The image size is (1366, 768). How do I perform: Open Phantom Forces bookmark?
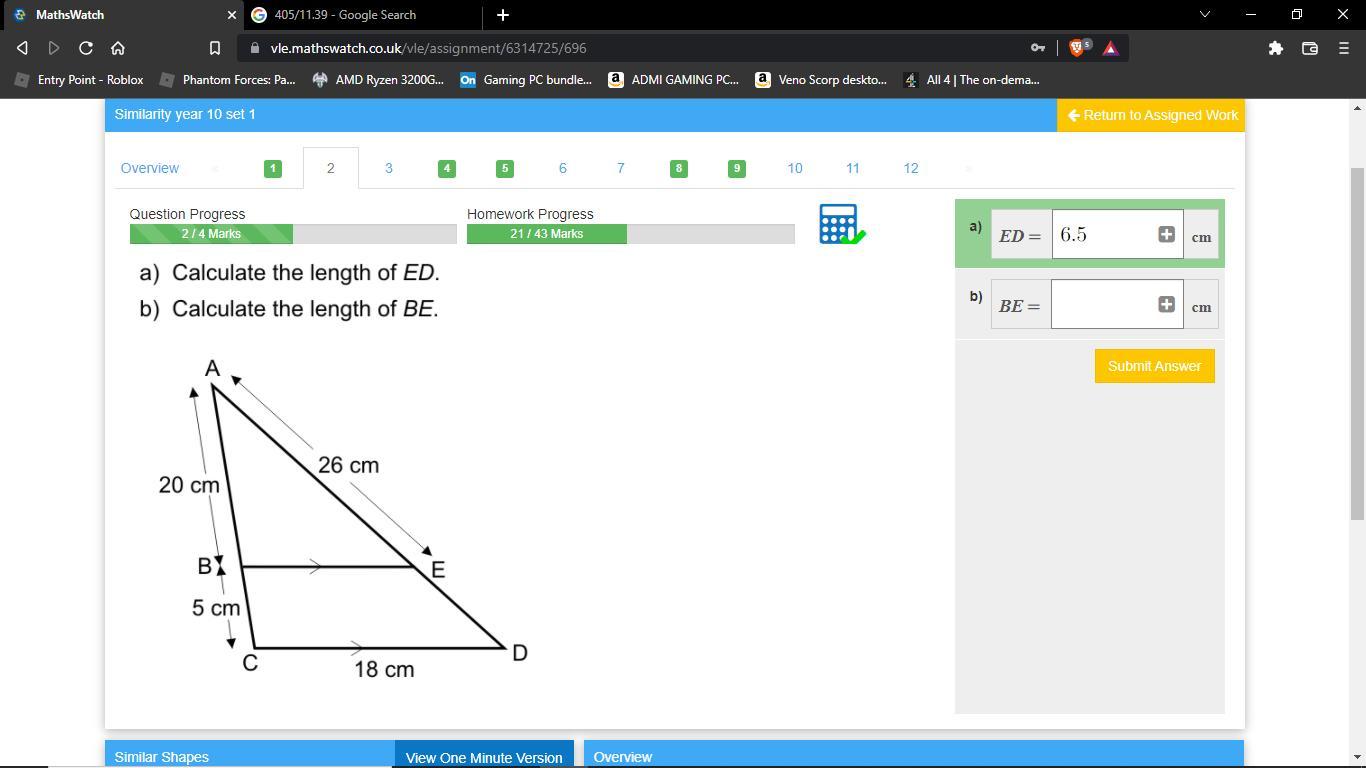[228, 80]
